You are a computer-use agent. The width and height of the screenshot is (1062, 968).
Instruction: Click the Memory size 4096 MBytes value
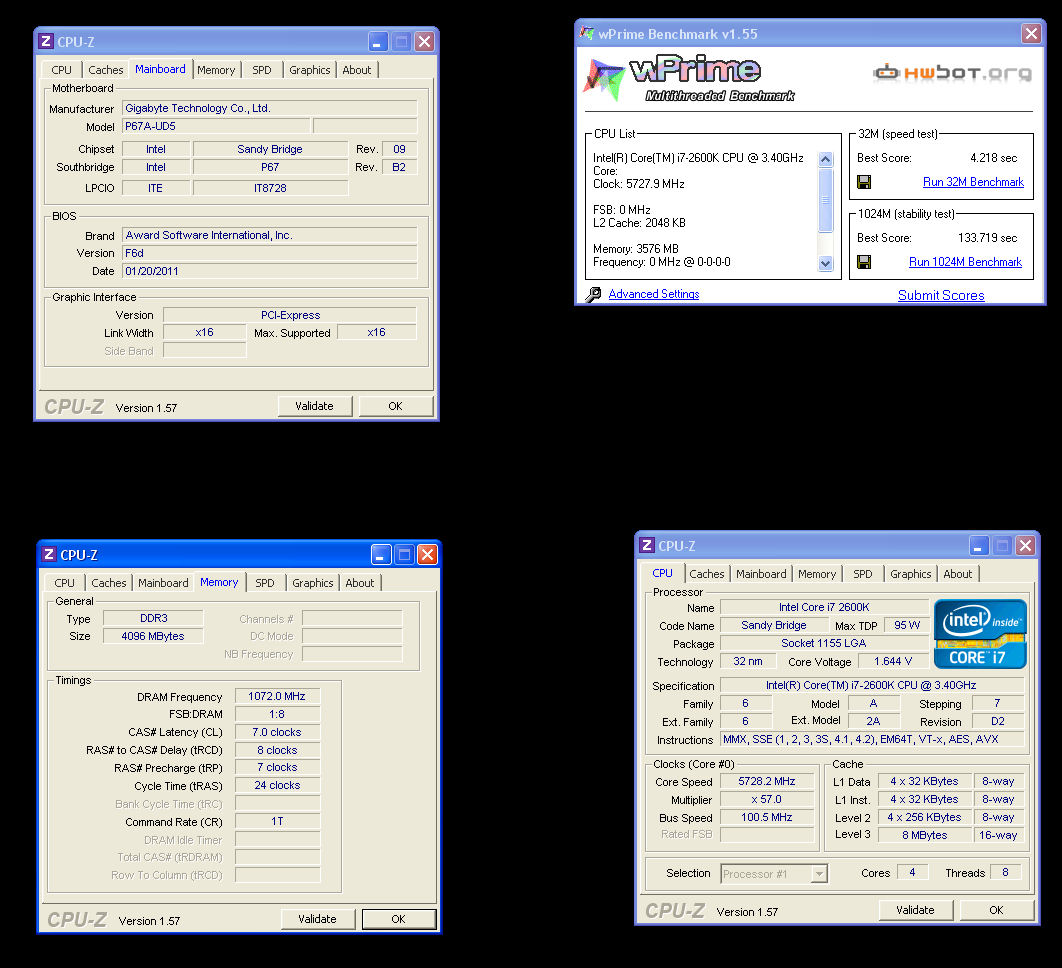click(x=153, y=636)
